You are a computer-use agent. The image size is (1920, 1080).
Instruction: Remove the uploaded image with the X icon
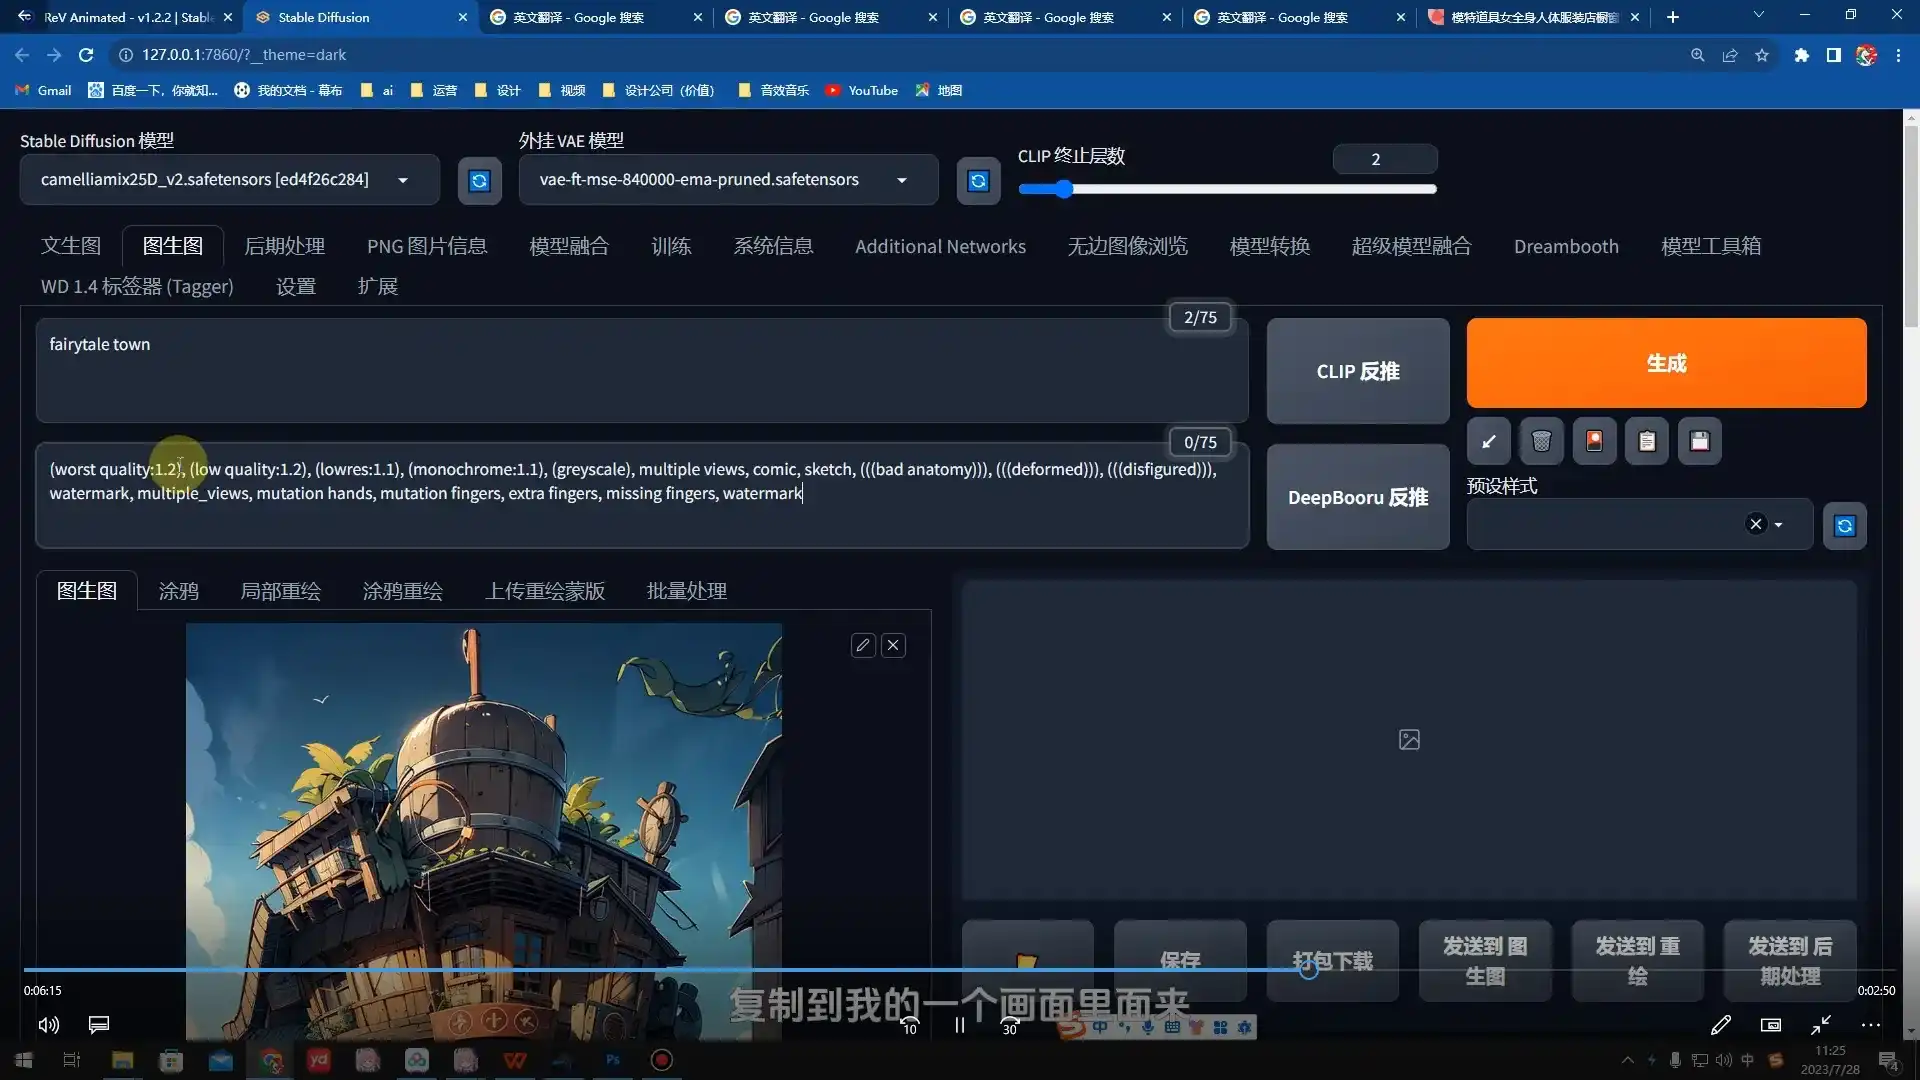click(x=893, y=645)
